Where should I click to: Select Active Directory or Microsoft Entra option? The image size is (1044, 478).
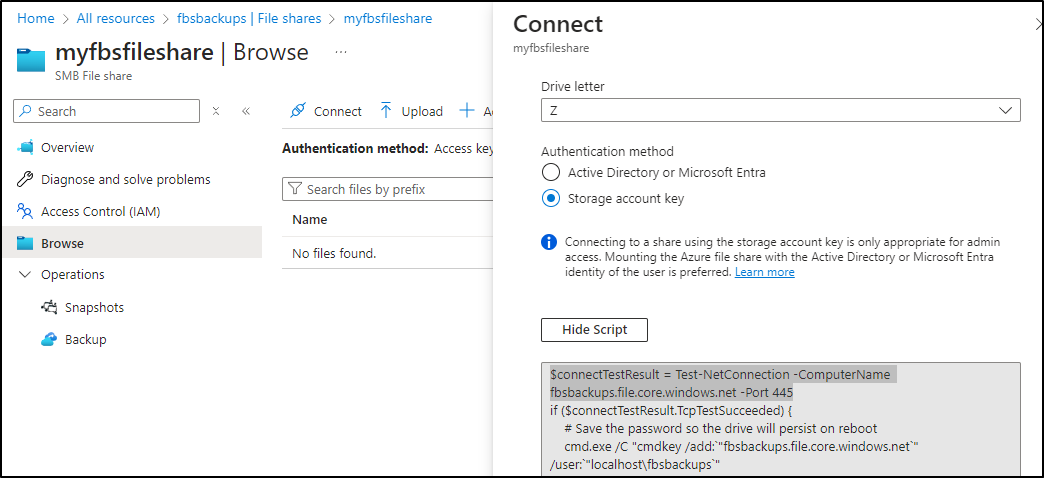tap(551, 172)
